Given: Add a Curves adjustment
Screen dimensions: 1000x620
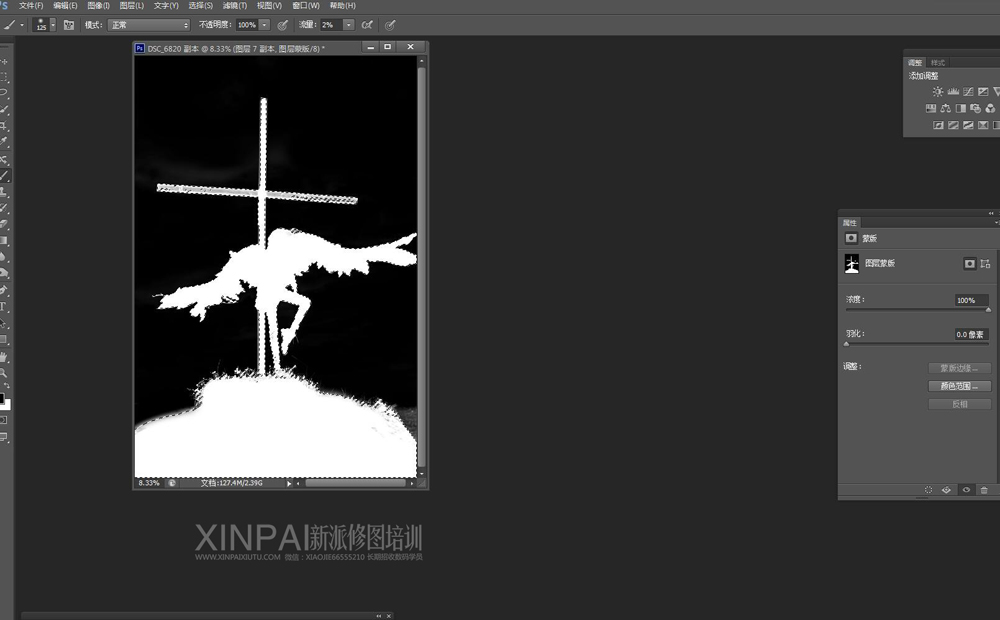Looking at the screenshot, I should [x=968, y=92].
